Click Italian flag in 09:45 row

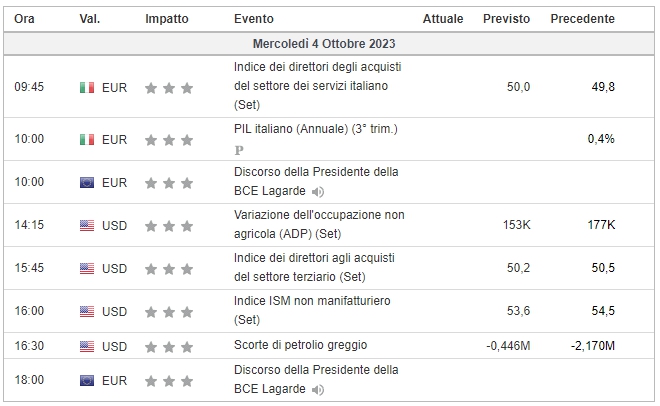tap(87, 88)
